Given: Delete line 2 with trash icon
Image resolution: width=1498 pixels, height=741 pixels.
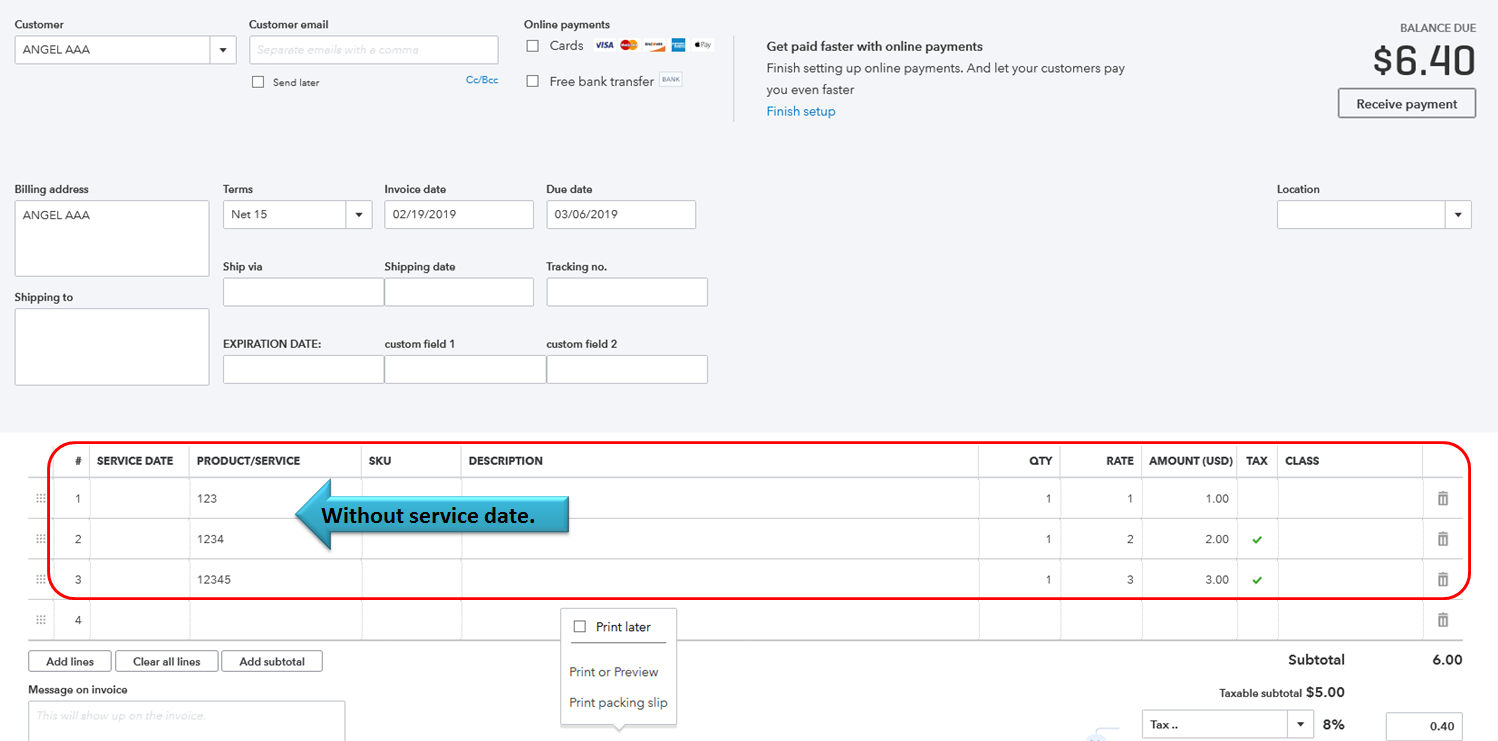Looking at the screenshot, I should click(x=1442, y=539).
